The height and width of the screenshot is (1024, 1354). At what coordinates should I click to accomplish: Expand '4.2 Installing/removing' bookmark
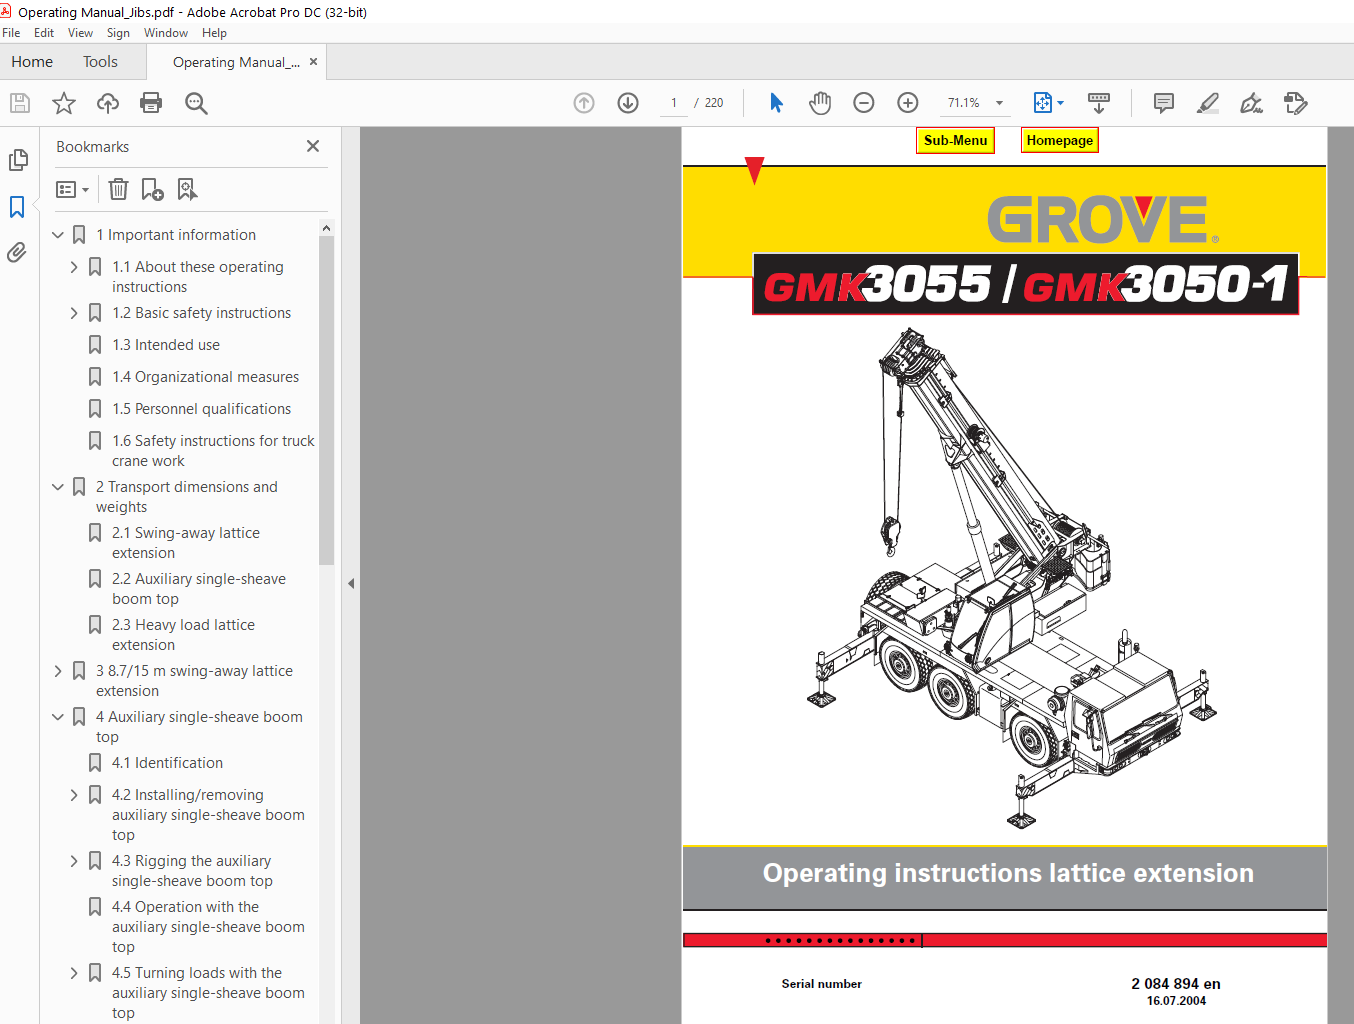74,795
